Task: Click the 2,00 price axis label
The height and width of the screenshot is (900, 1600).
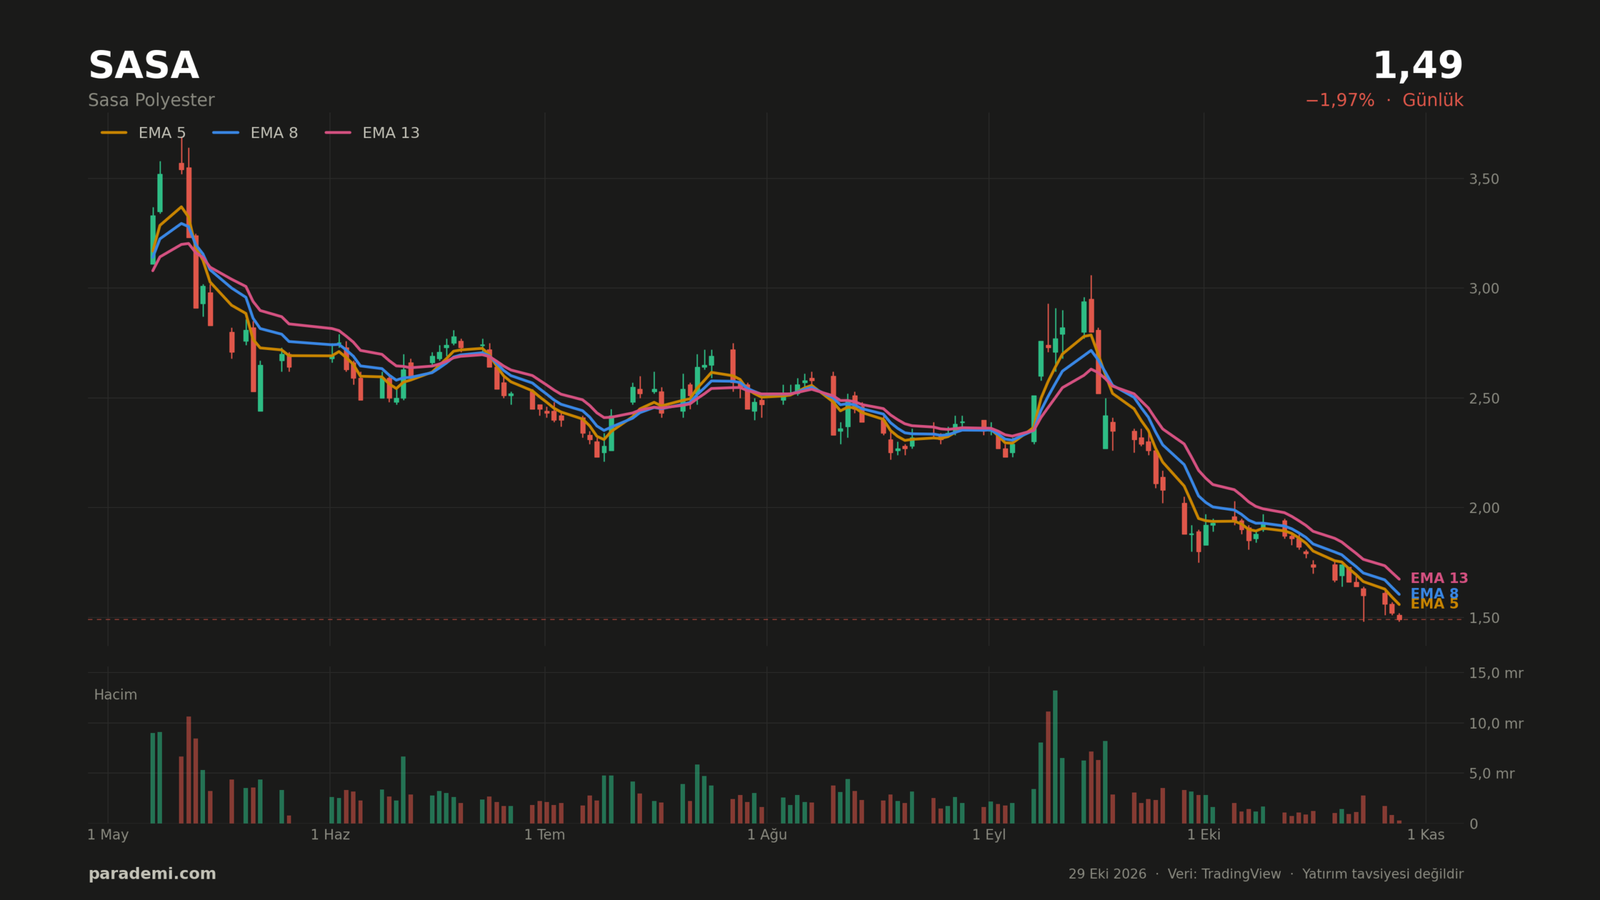Action: pyautogui.click(x=1484, y=508)
